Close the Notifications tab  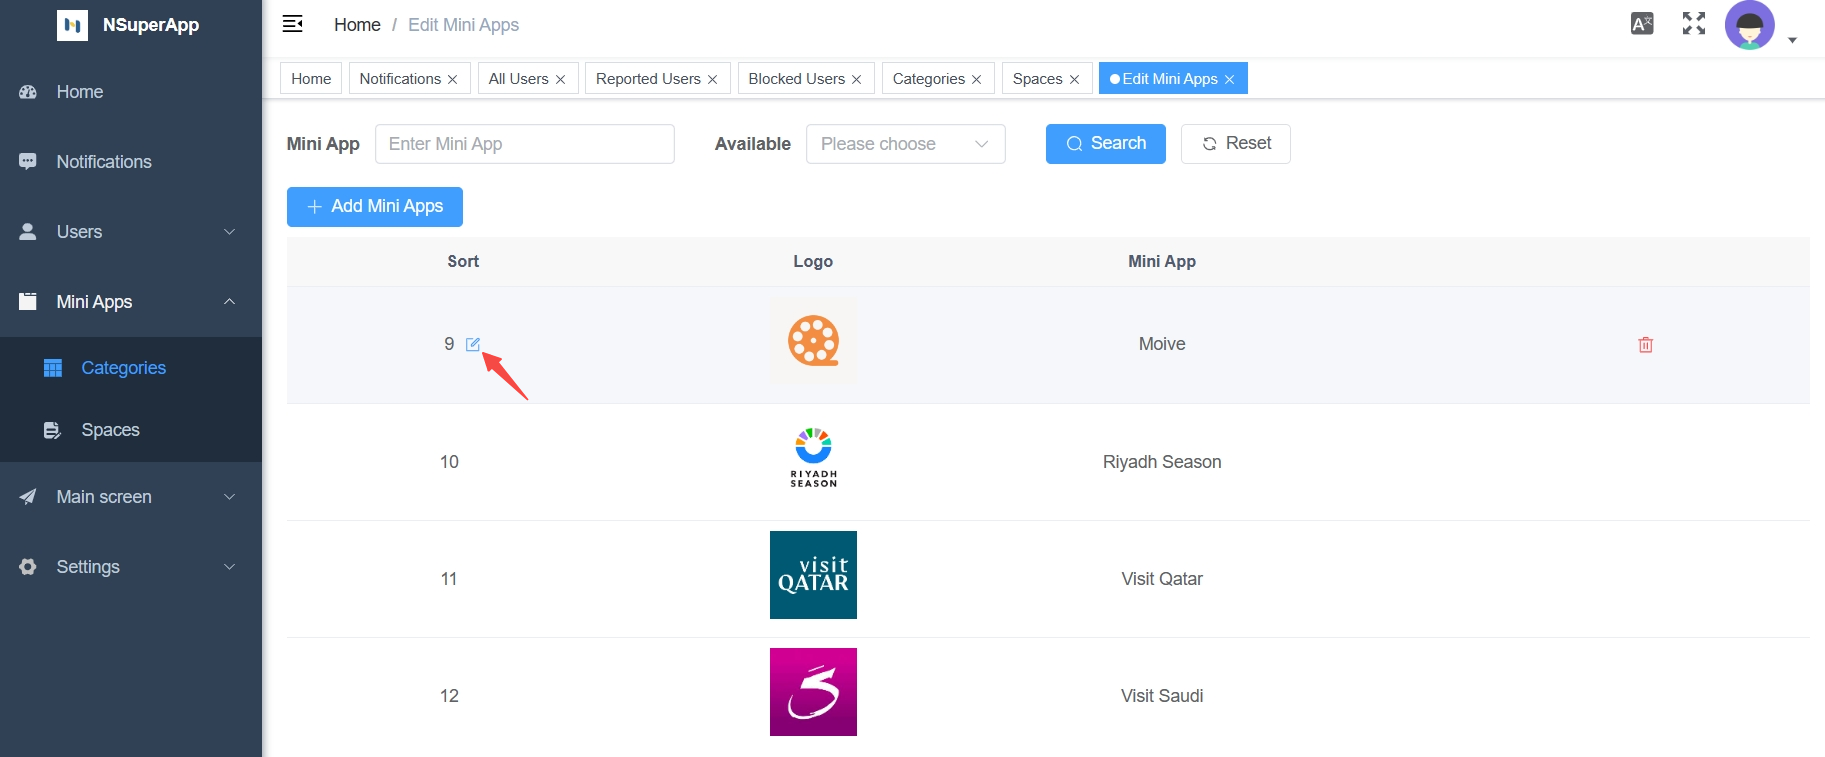453,80
